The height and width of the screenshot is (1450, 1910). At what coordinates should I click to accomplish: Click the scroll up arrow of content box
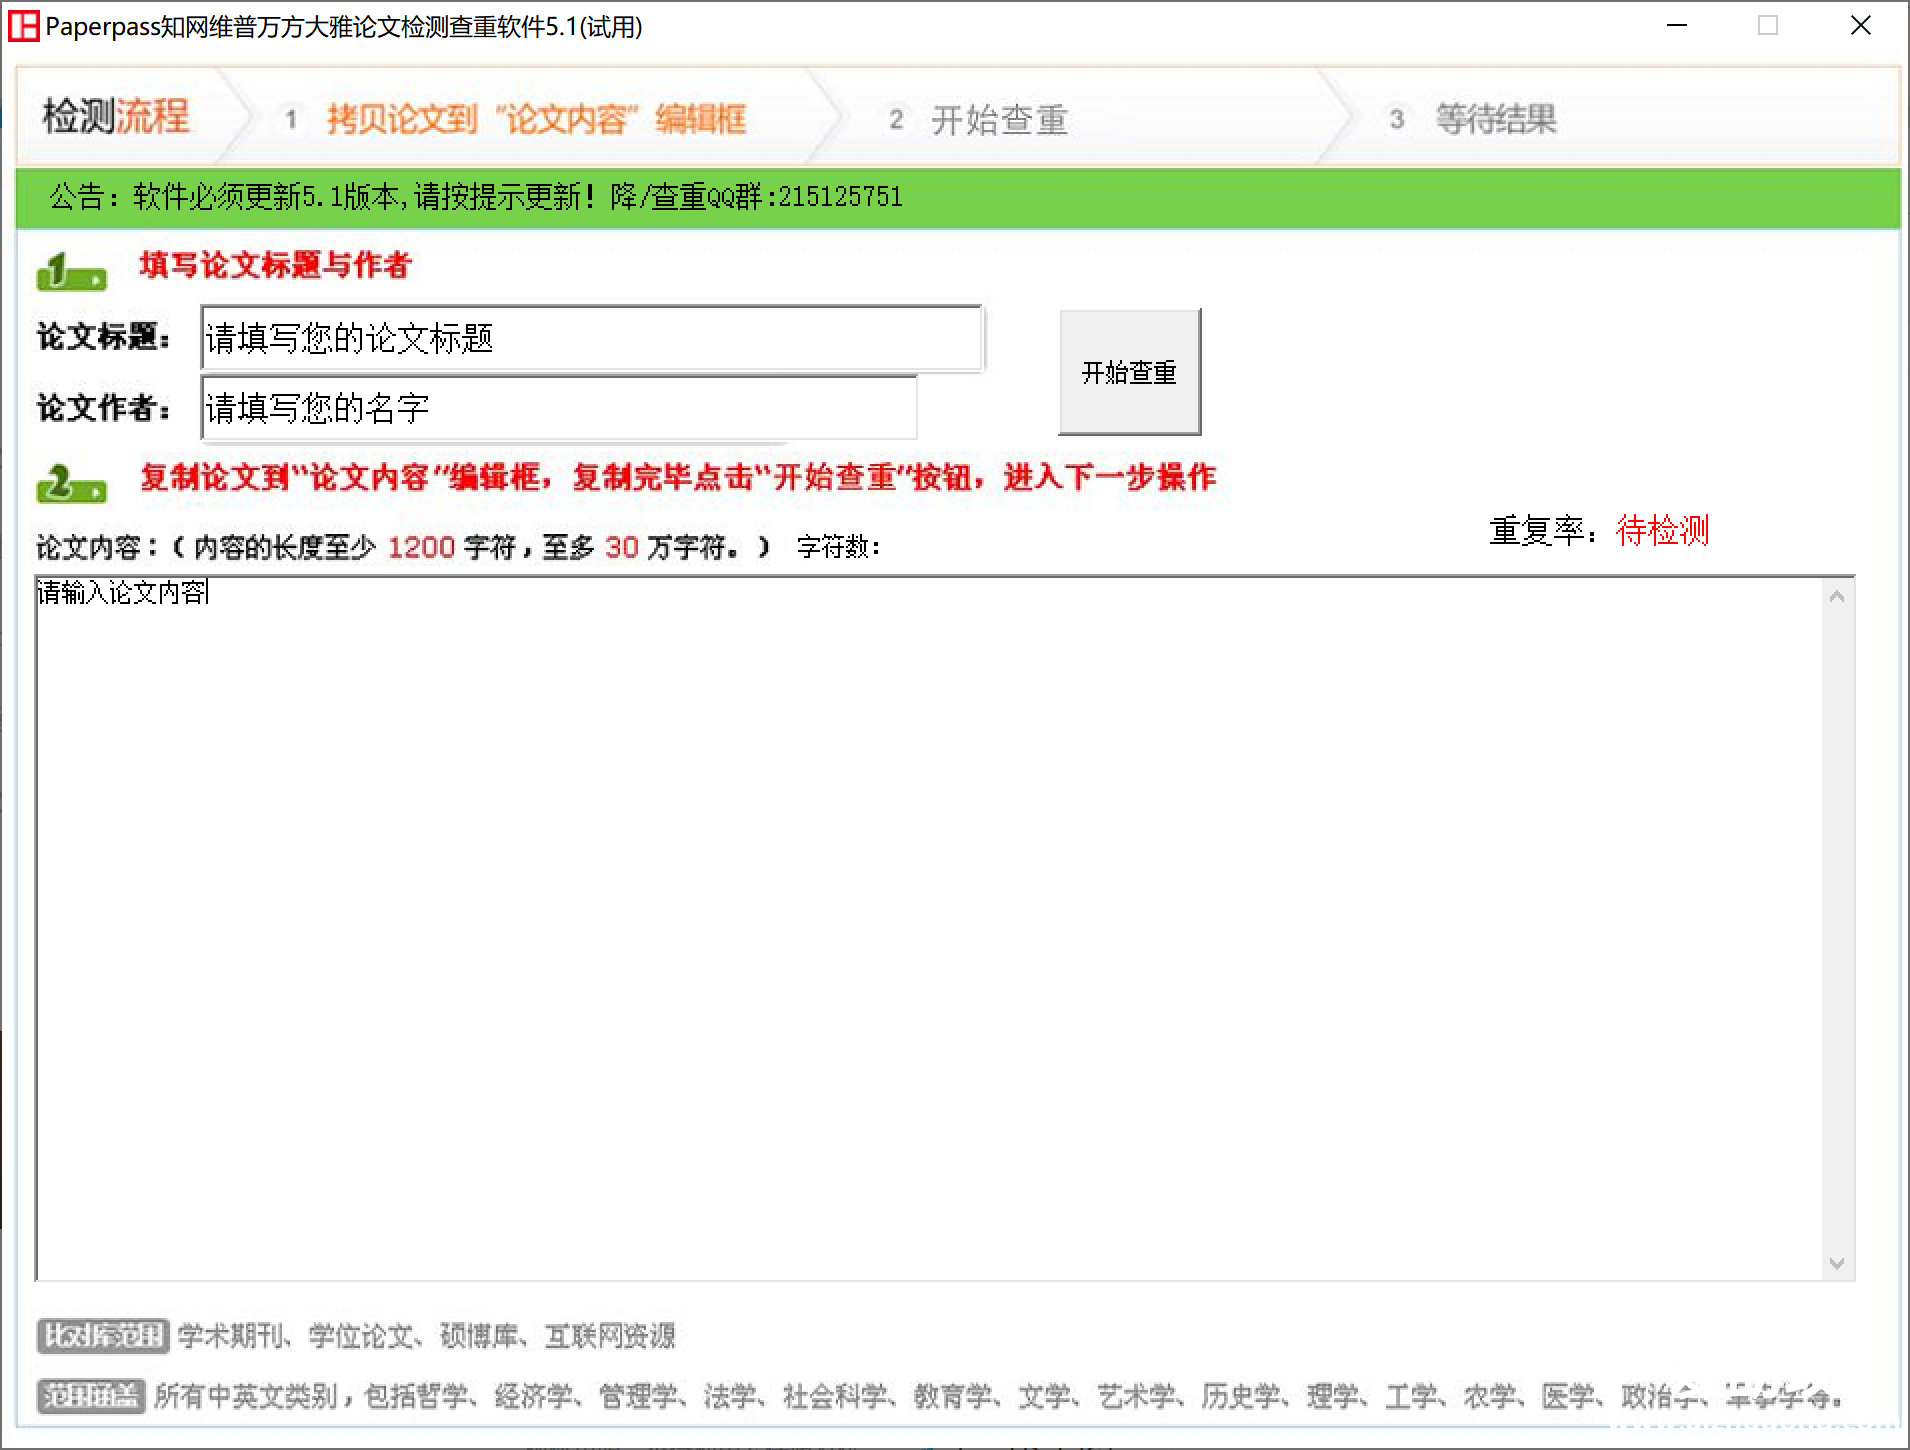tap(1837, 597)
